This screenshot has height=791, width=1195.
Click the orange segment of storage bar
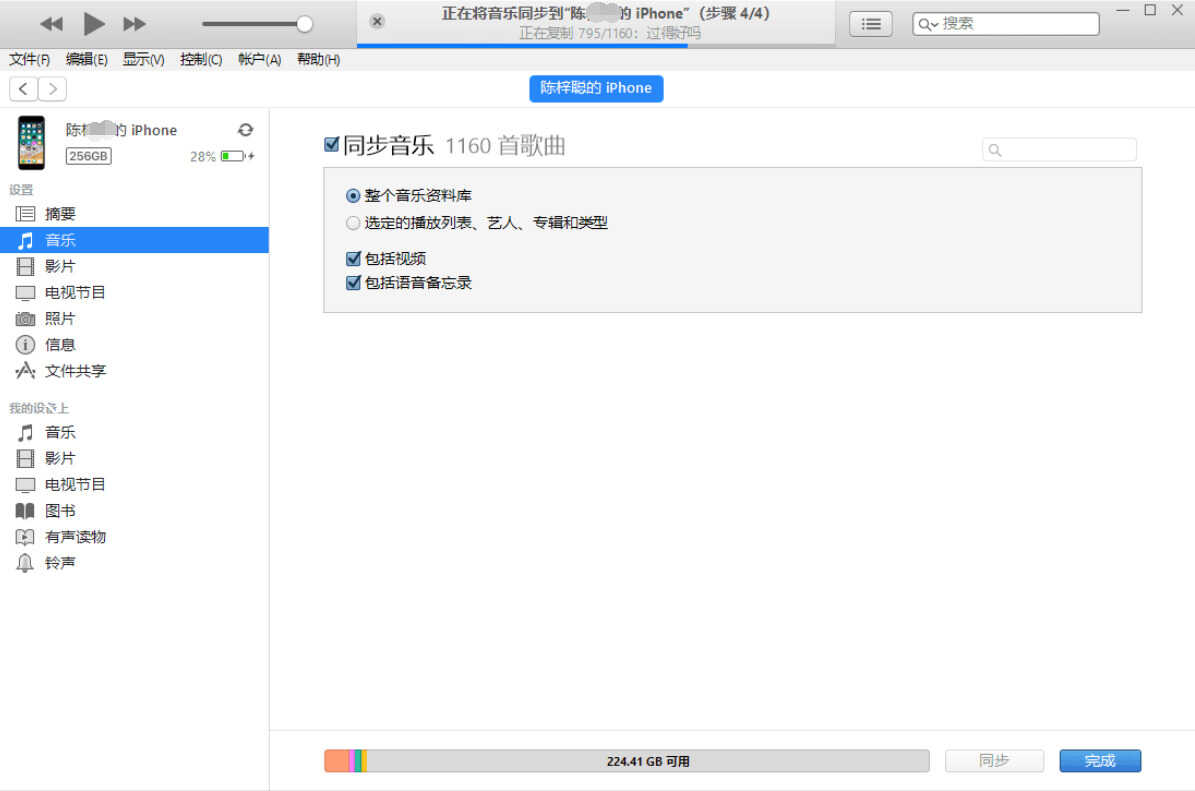(x=336, y=761)
